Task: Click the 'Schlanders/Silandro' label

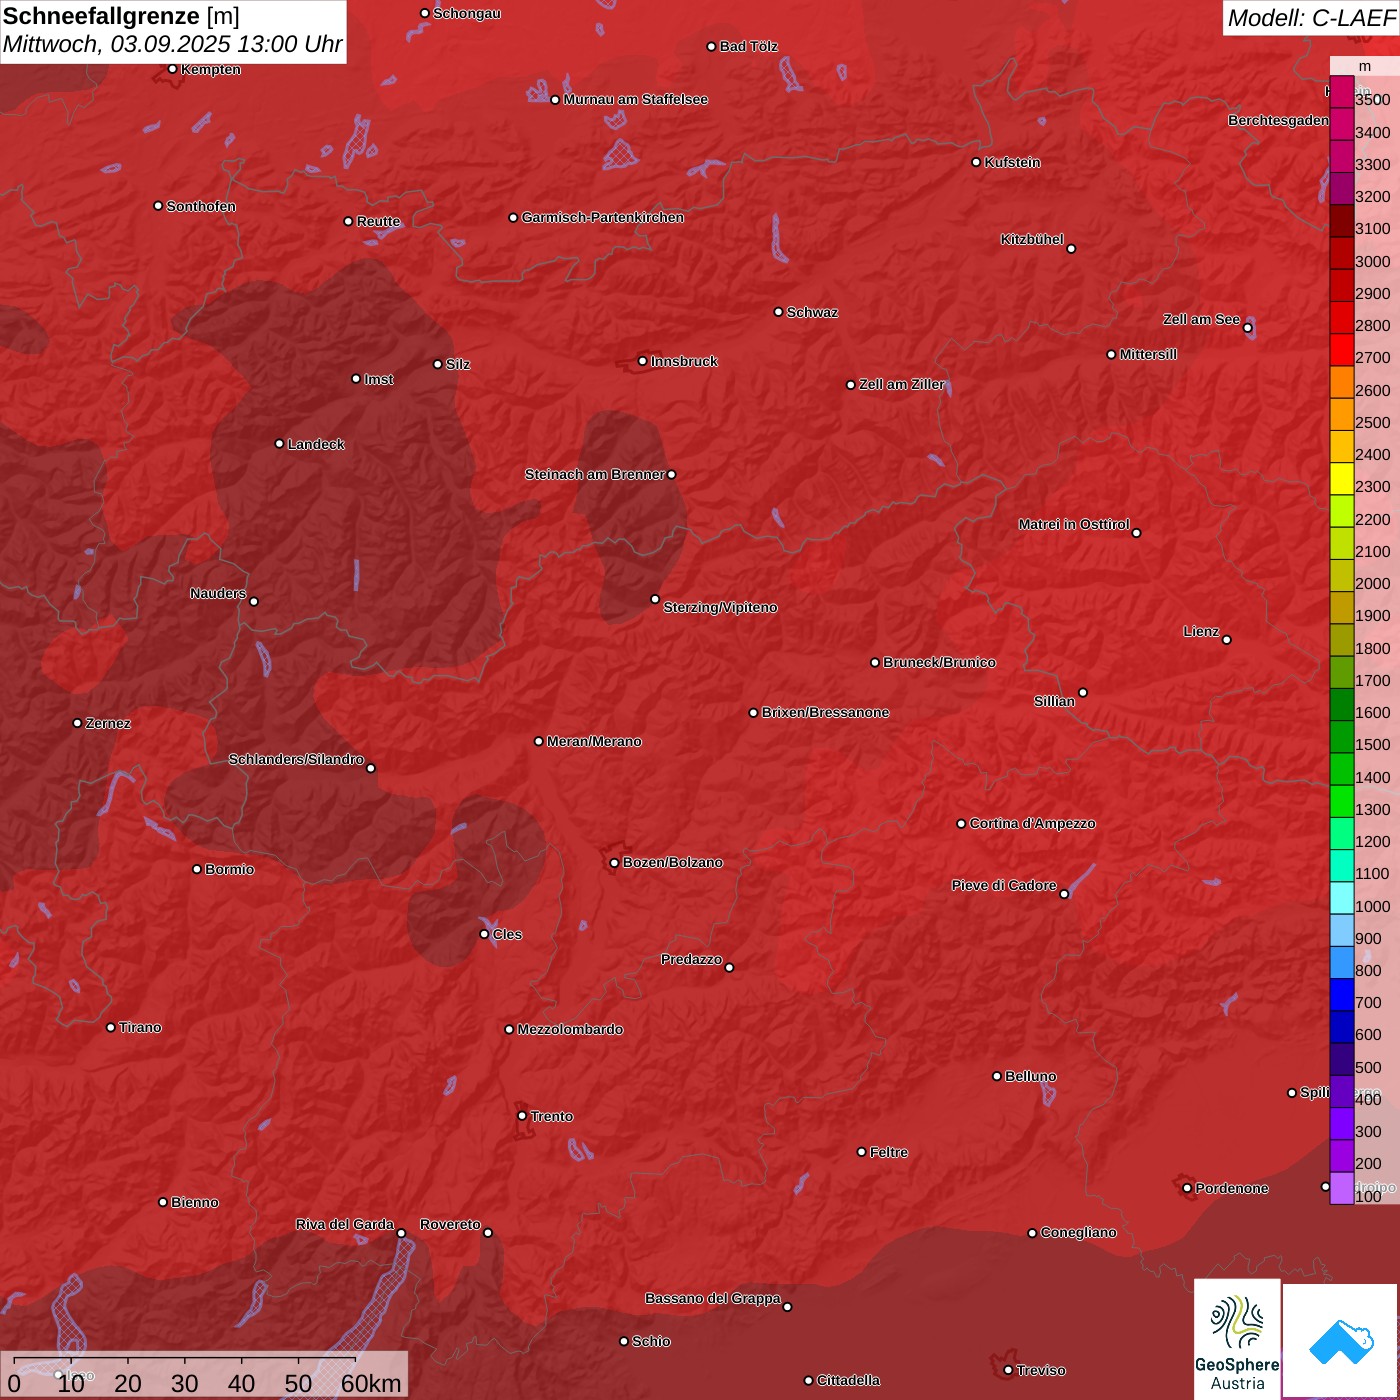Action: pyautogui.click(x=296, y=759)
